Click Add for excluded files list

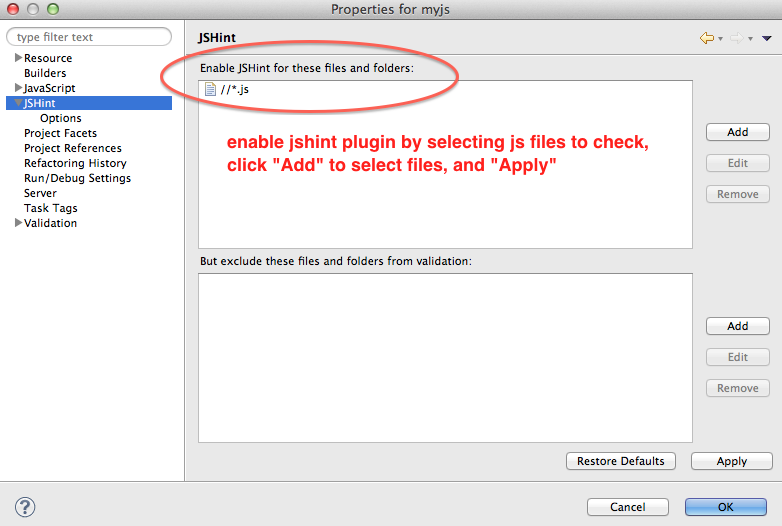click(737, 326)
